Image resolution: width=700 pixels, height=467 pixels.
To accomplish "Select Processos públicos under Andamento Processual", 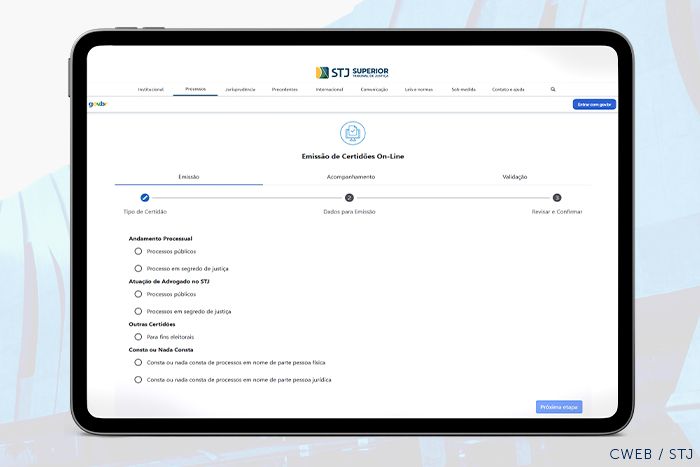I will (x=138, y=251).
